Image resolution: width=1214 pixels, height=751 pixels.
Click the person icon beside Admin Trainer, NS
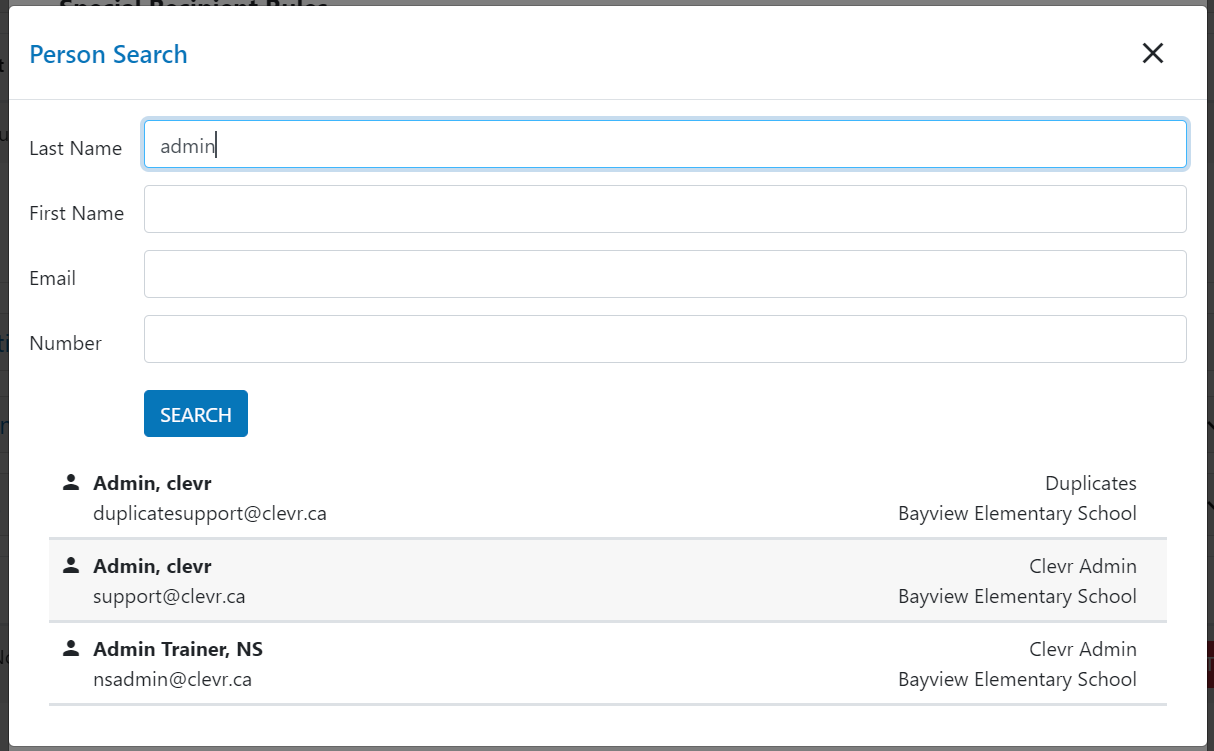(70, 648)
